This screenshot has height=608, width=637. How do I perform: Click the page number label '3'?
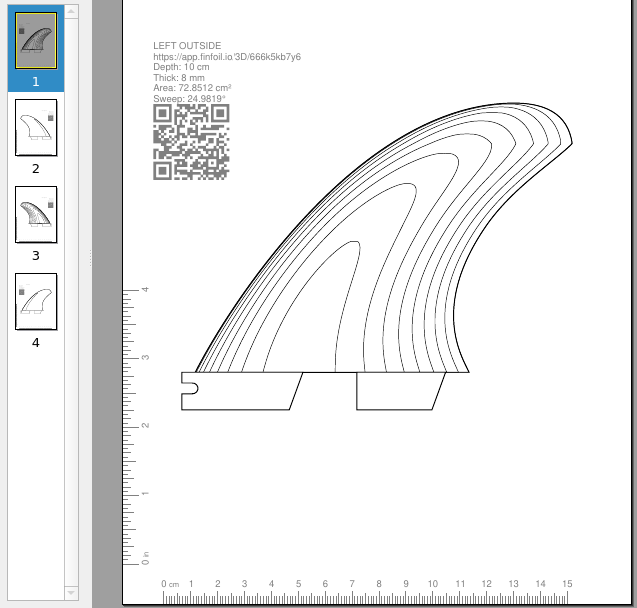click(36, 255)
